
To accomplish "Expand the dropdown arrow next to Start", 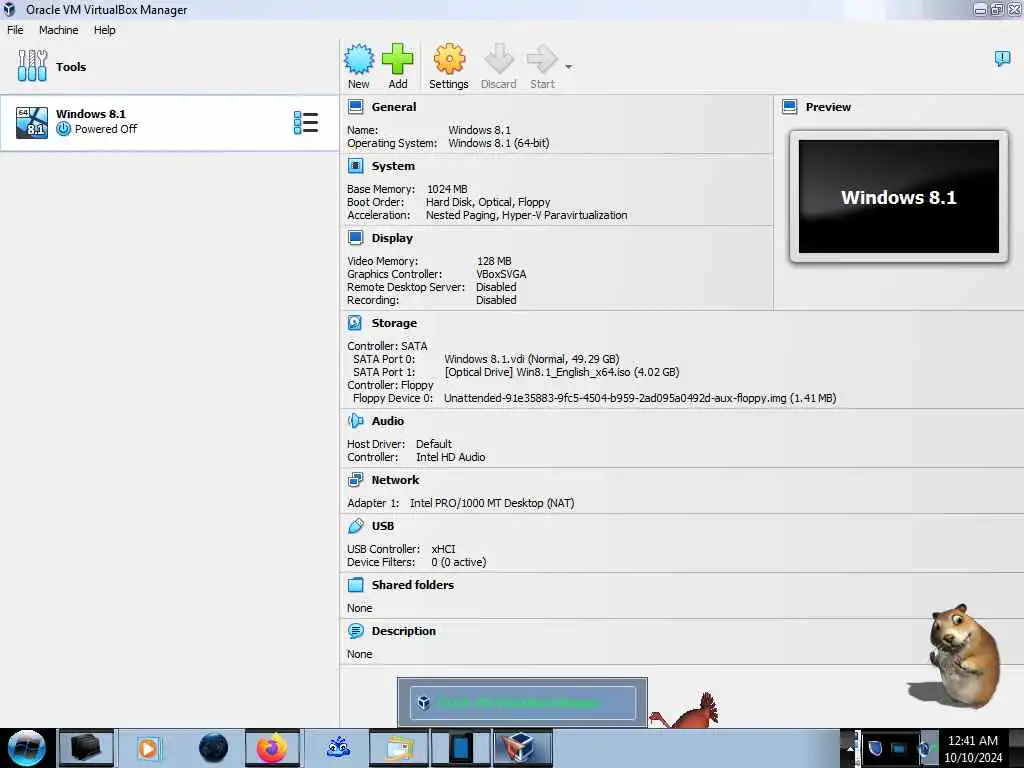I will point(568,67).
